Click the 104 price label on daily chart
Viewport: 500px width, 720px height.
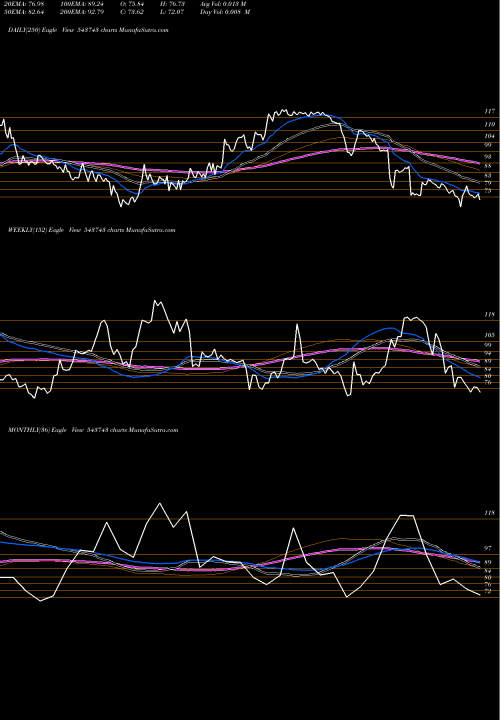pyautogui.click(x=489, y=136)
